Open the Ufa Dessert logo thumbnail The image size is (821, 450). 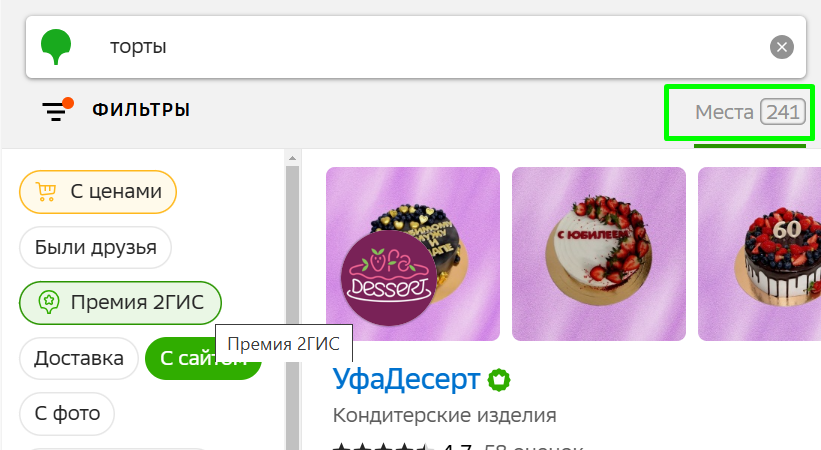389,278
